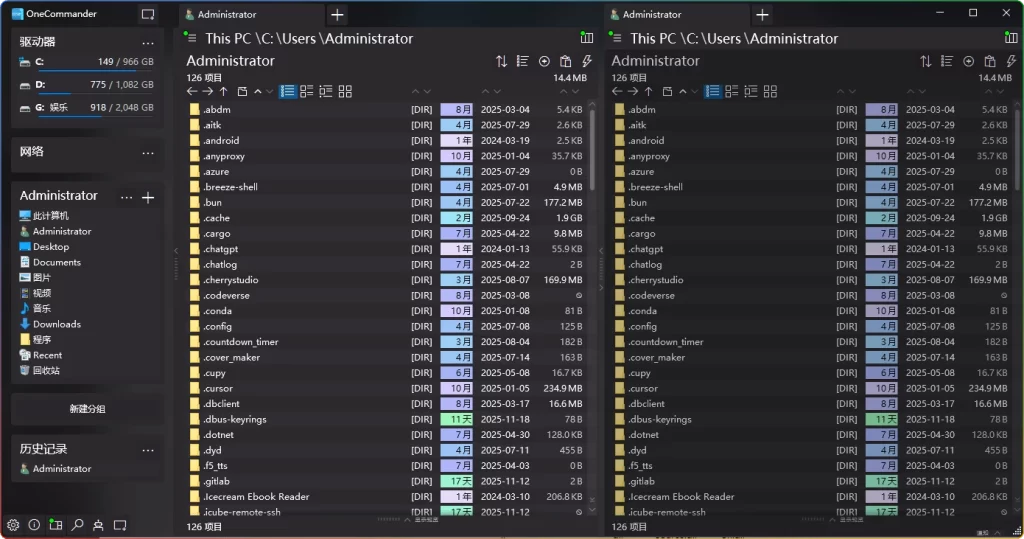Add favorite with plus beside Administrator group
The height and width of the screenshot is (539, 1024).
[x=148, y=197]
